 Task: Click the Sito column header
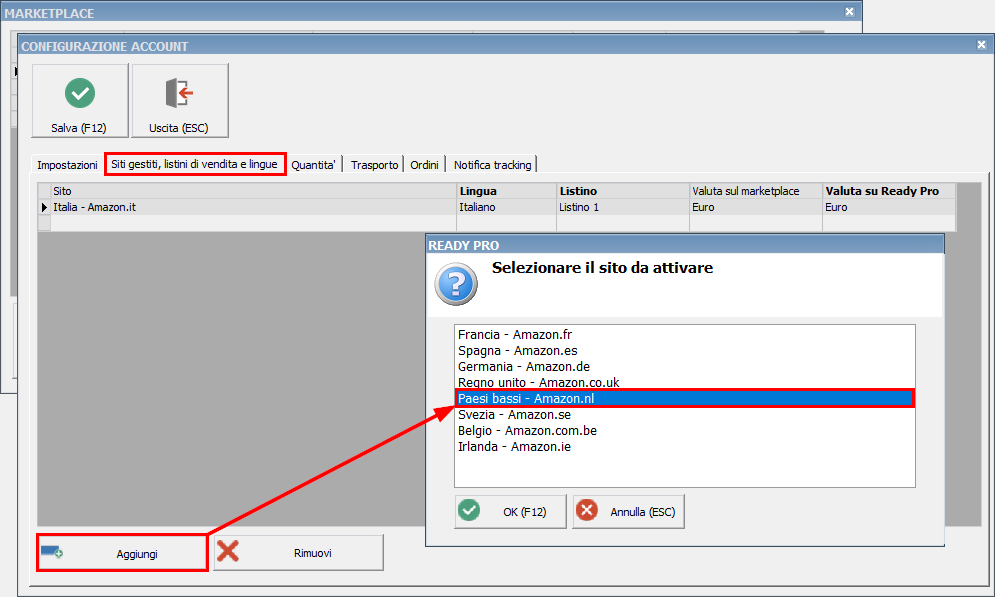pos(253,191)
